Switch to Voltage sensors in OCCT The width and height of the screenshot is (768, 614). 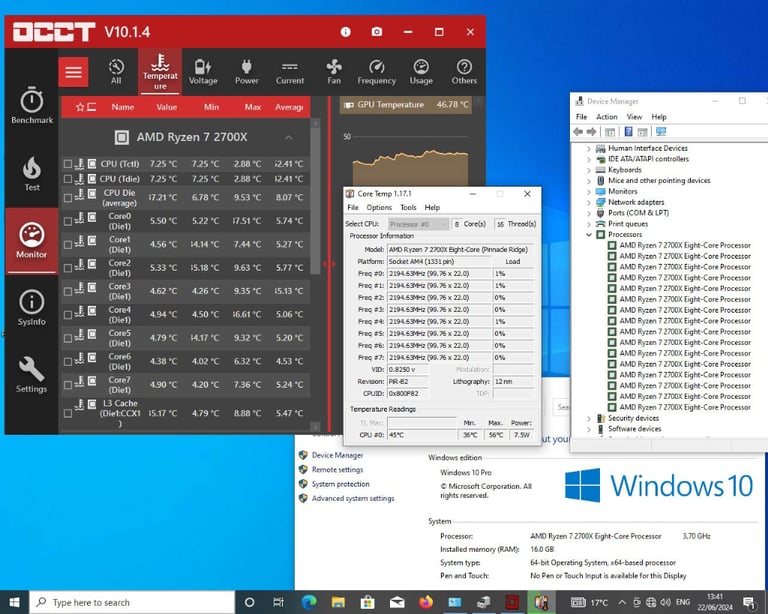(x=203, y=71)
